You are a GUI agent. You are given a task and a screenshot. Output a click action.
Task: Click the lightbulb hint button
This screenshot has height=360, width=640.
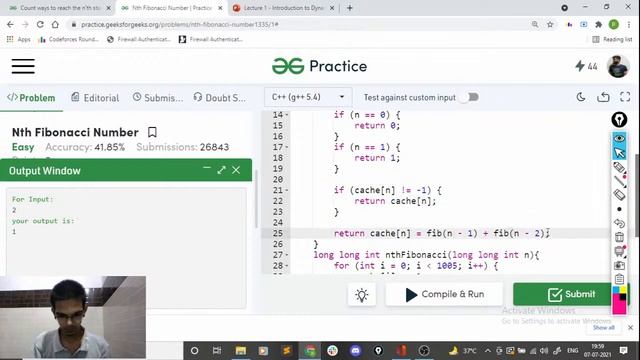(x=362, y=295)
